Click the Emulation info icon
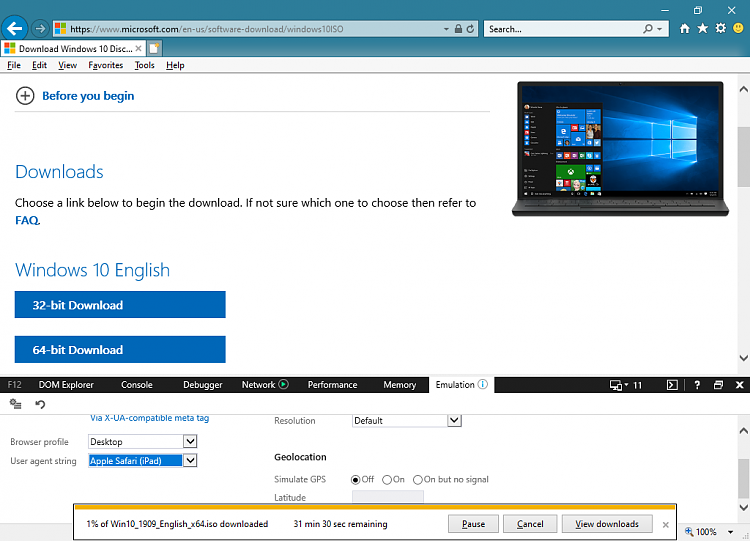Viewport: 750px width, 541px height. [x=483, y=384]
